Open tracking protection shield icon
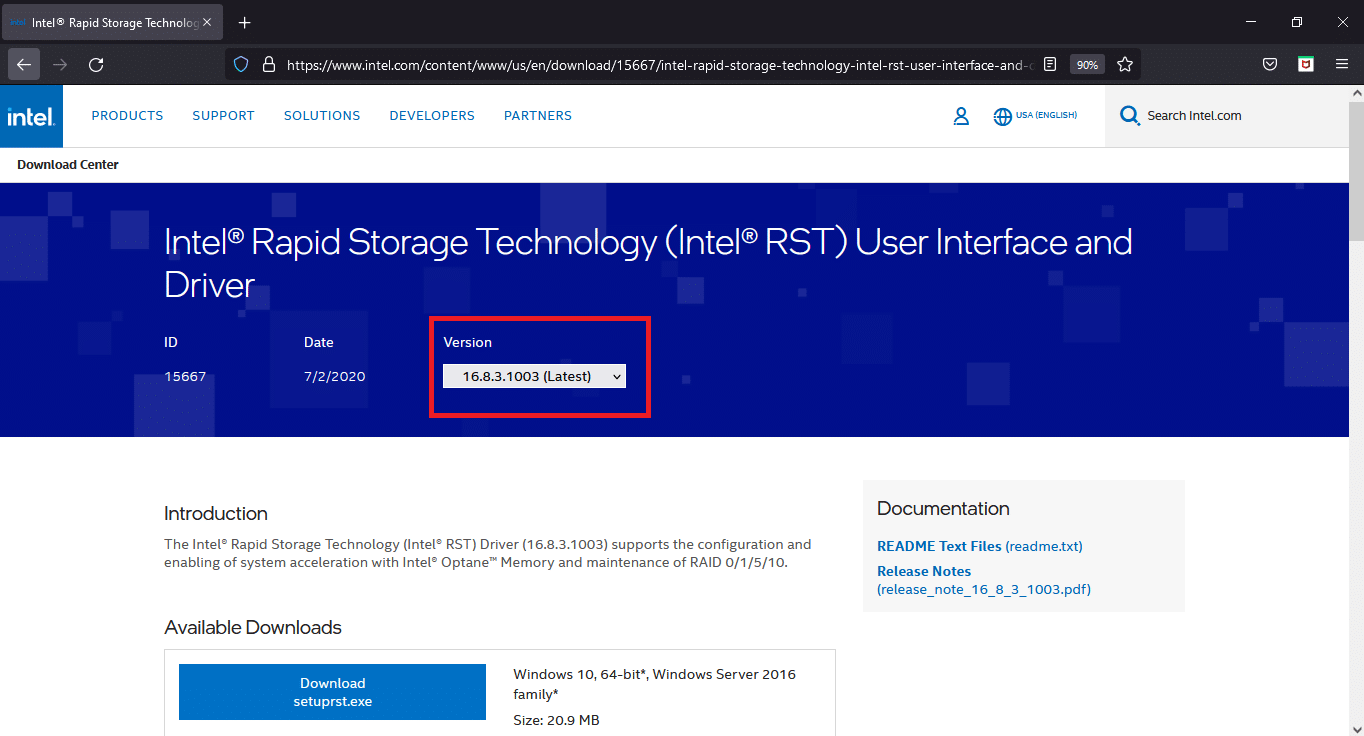1364x736 pixels. (x=240, y=65)
